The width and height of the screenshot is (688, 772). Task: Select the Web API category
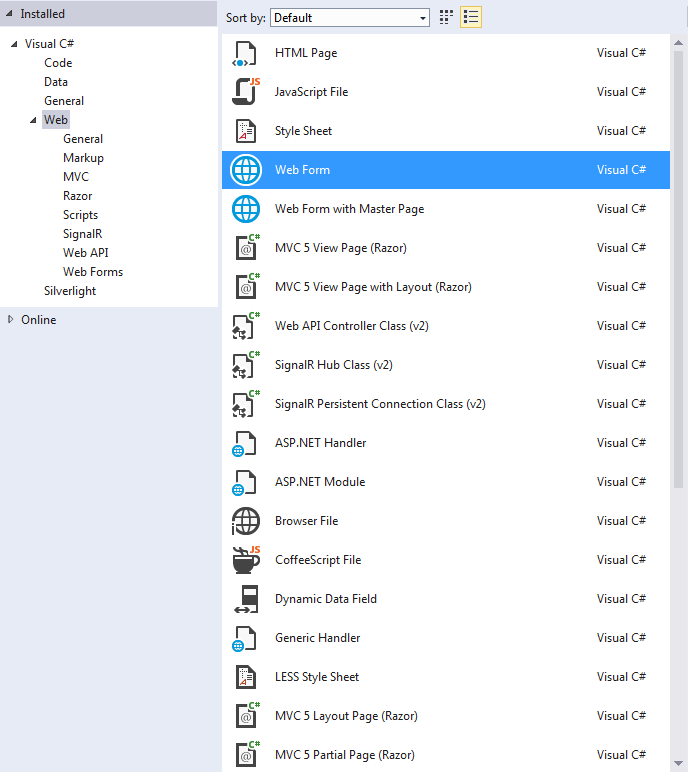86,253
